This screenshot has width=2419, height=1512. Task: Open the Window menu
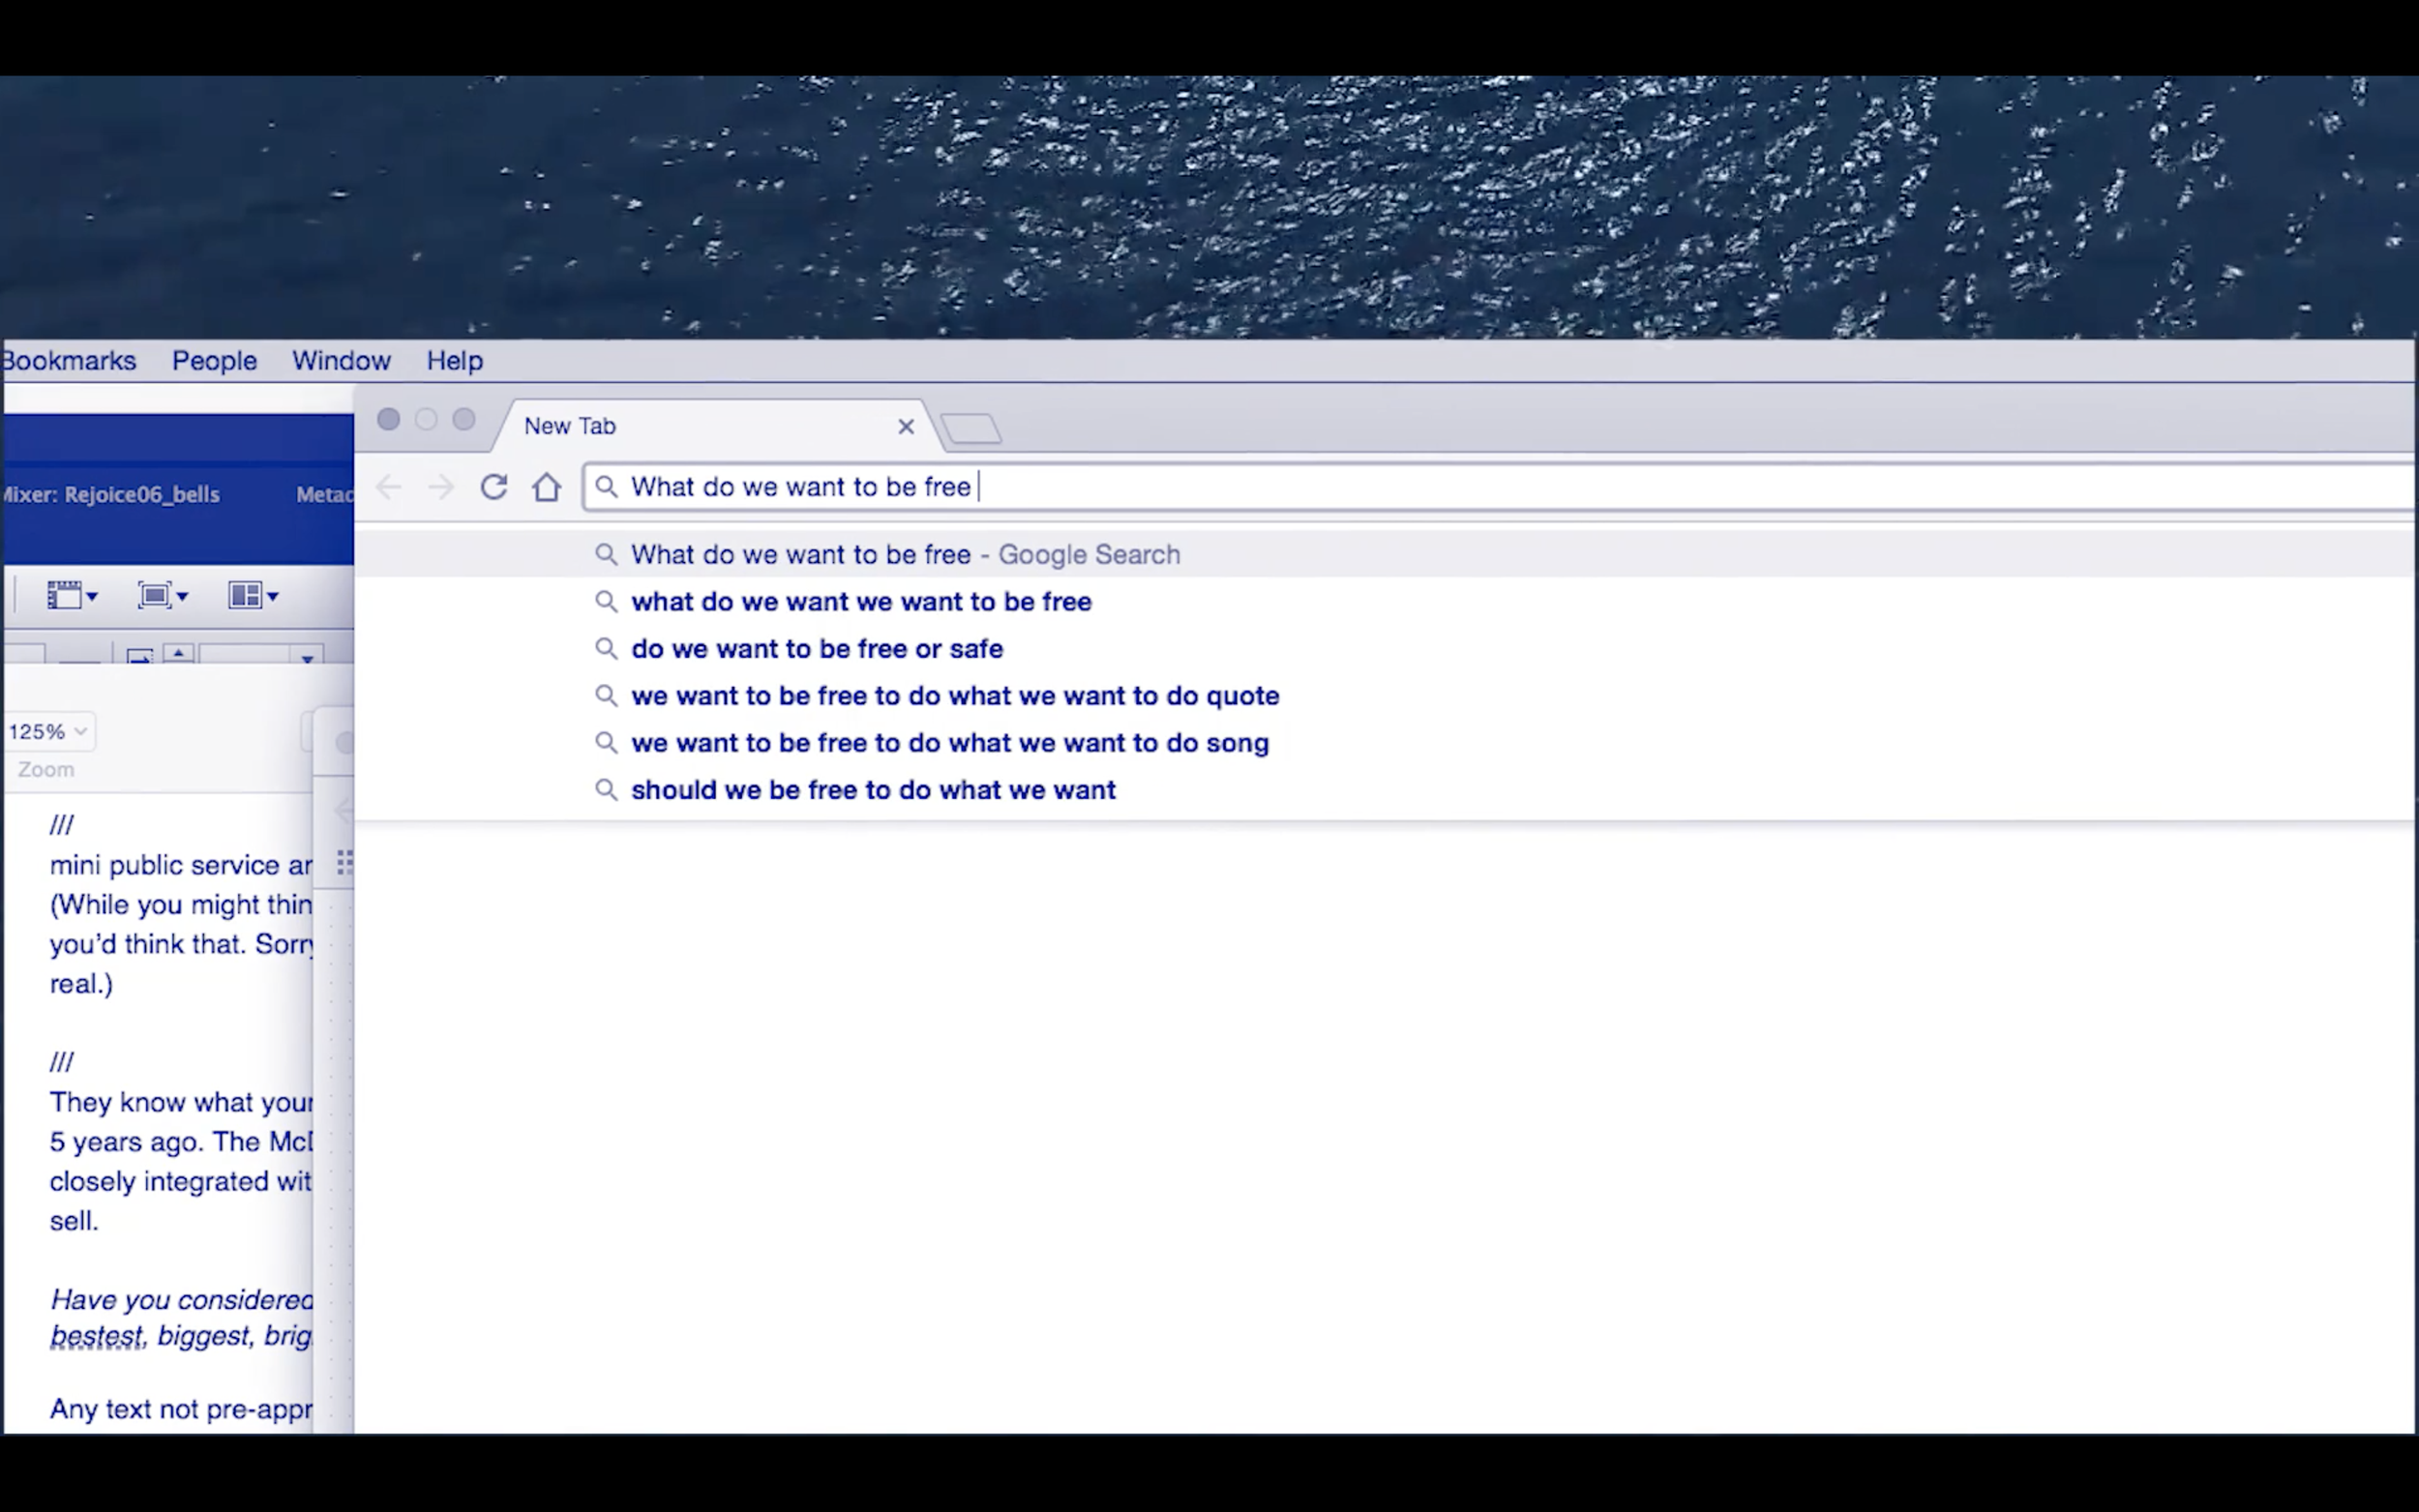click(x=341, y=361)
